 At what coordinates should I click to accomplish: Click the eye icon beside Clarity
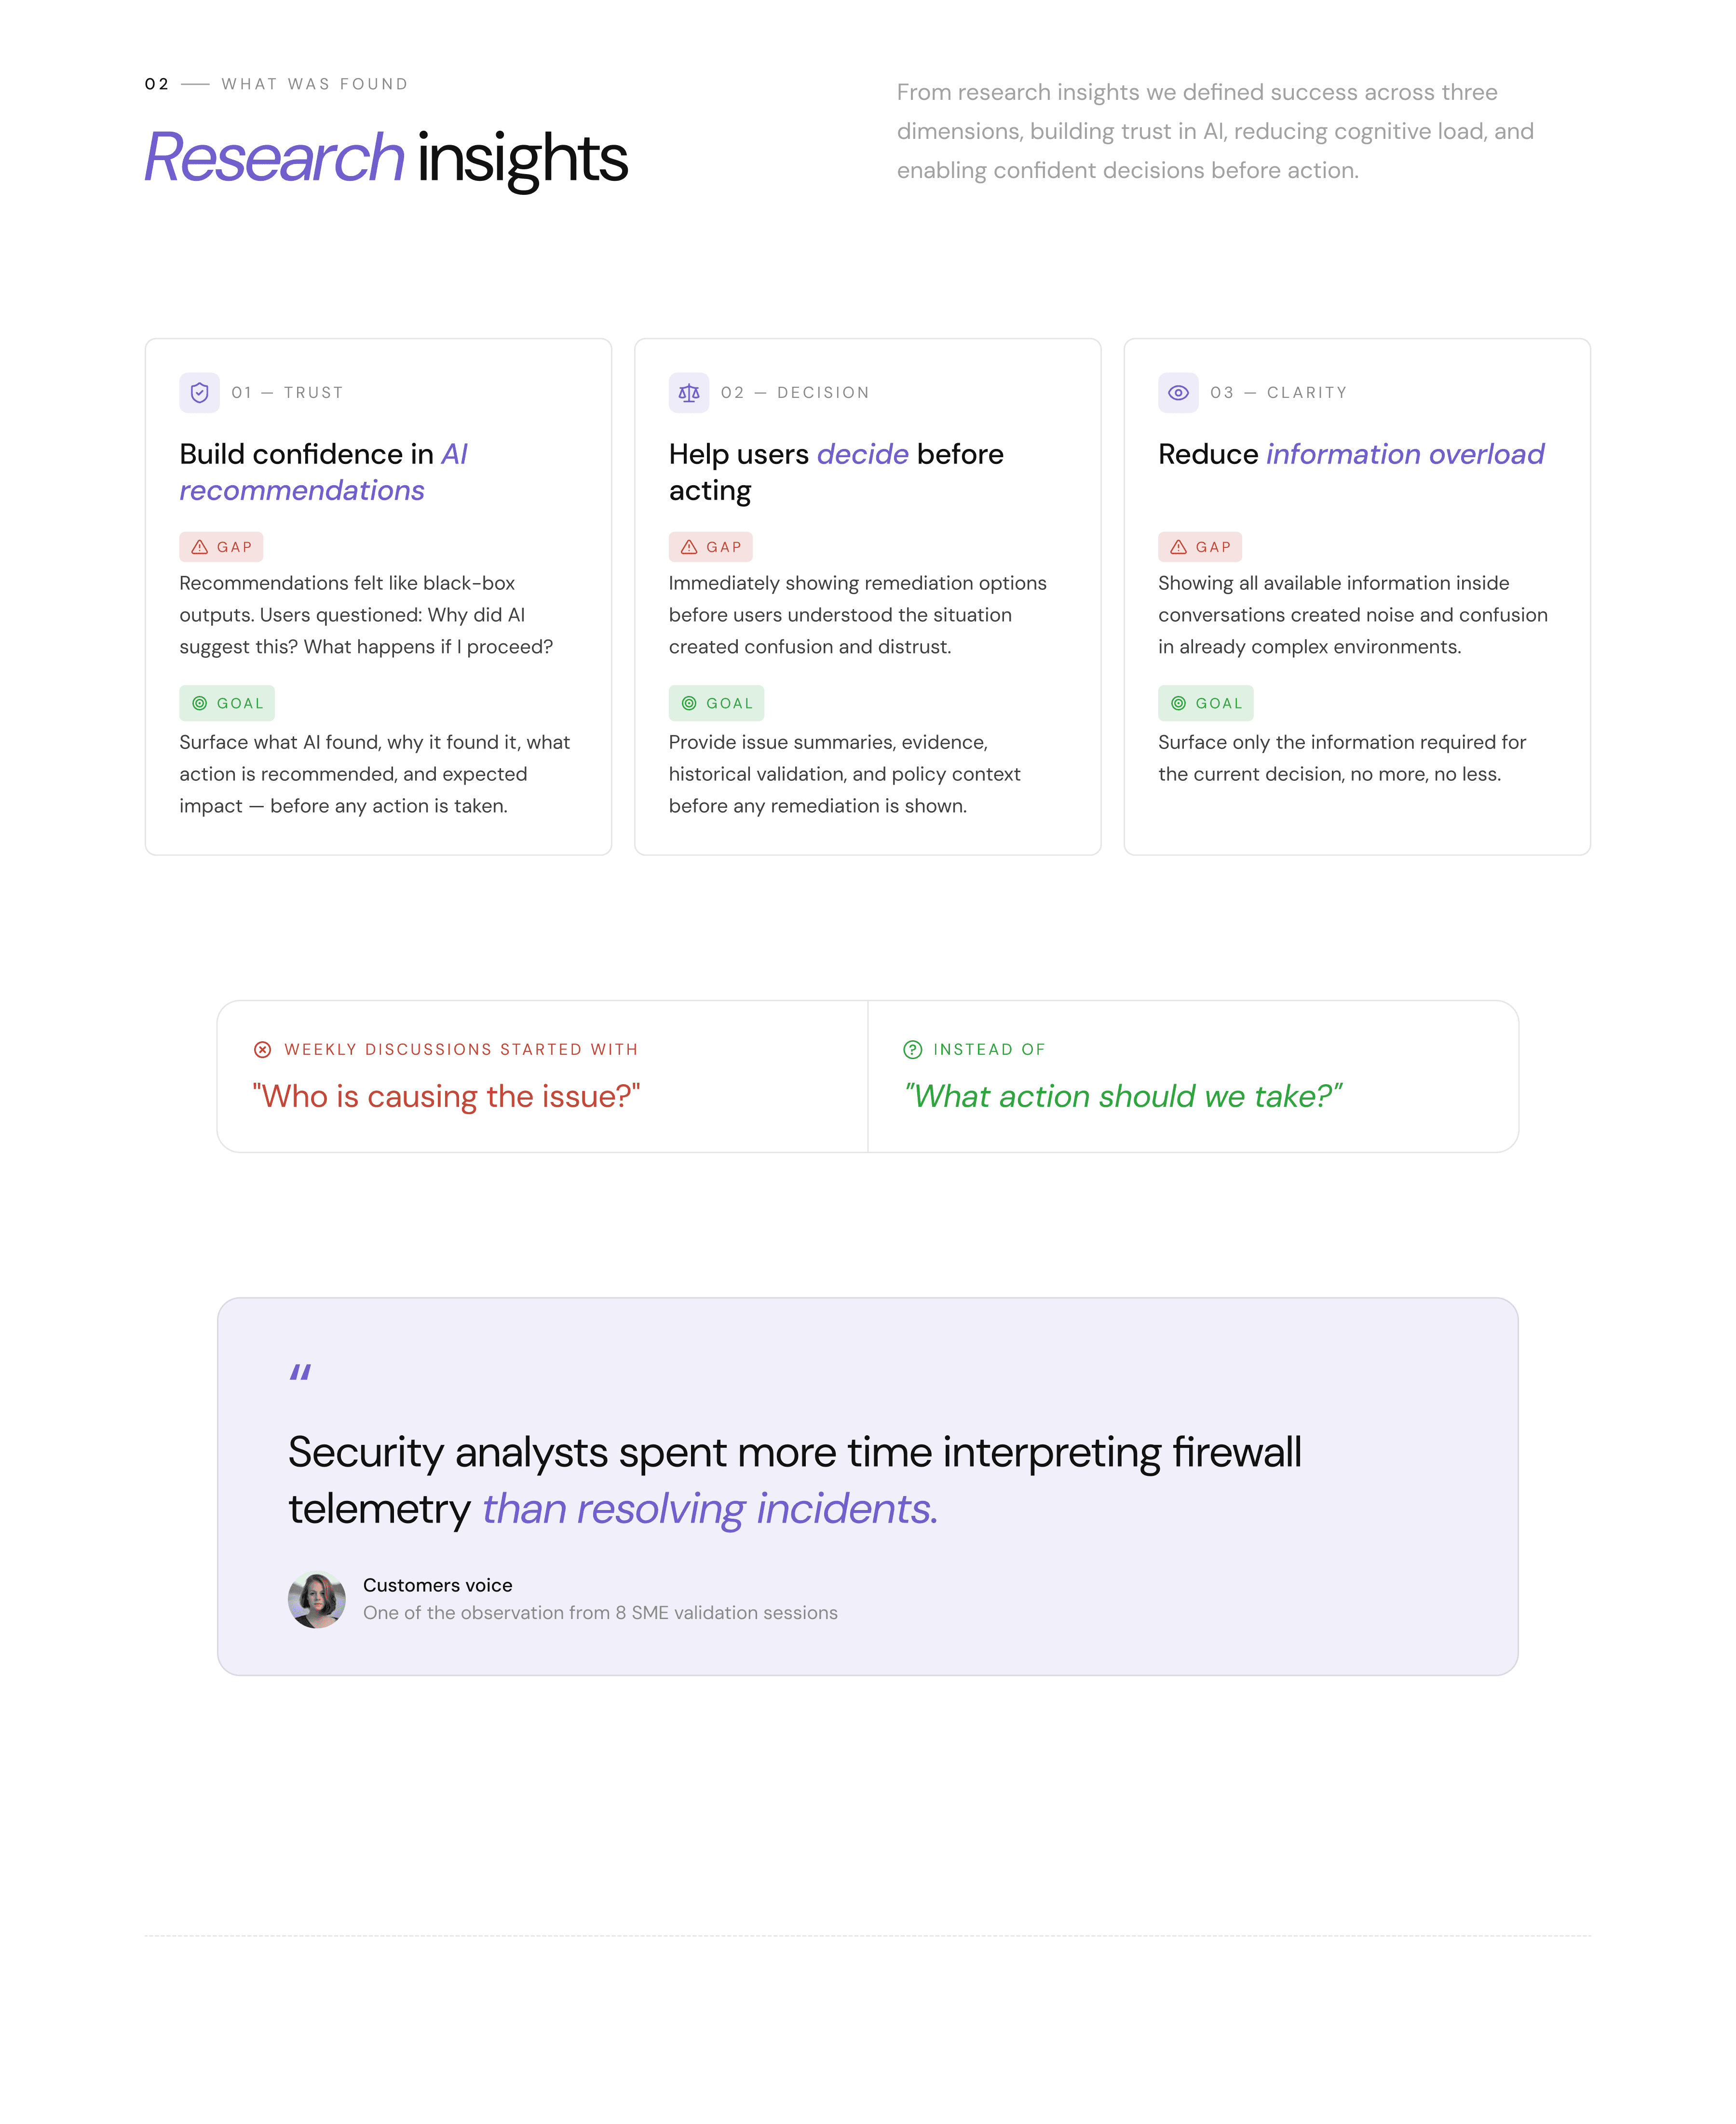pos(1178,393)
